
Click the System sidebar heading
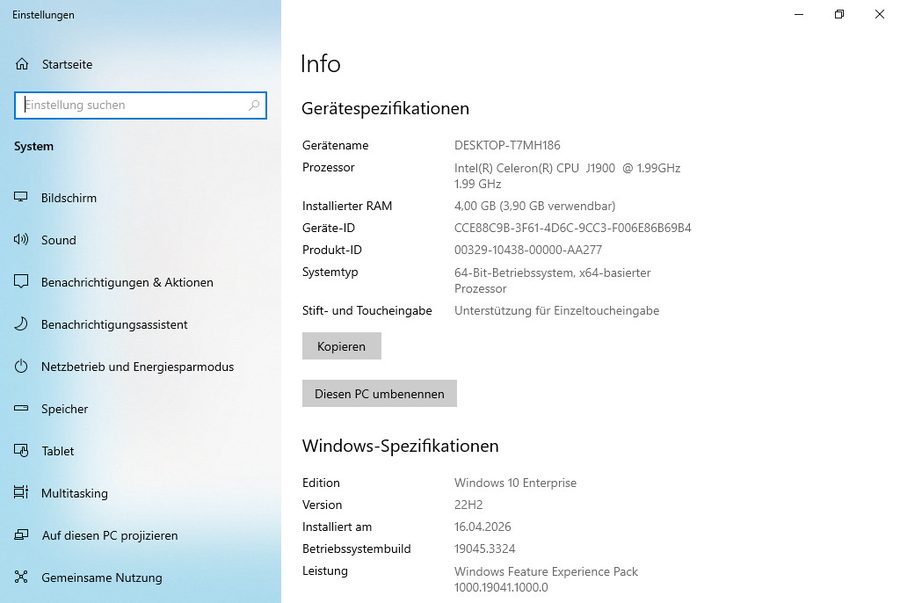(x=34, y=146)
